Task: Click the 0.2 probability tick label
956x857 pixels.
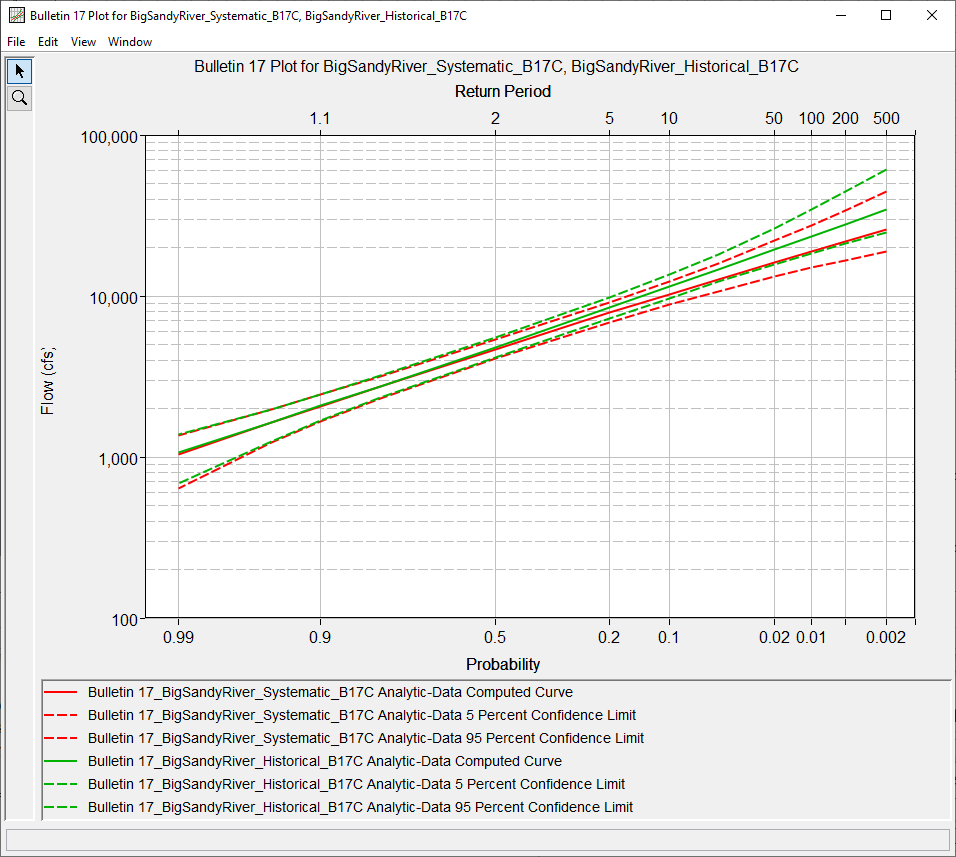Action: 609,638
